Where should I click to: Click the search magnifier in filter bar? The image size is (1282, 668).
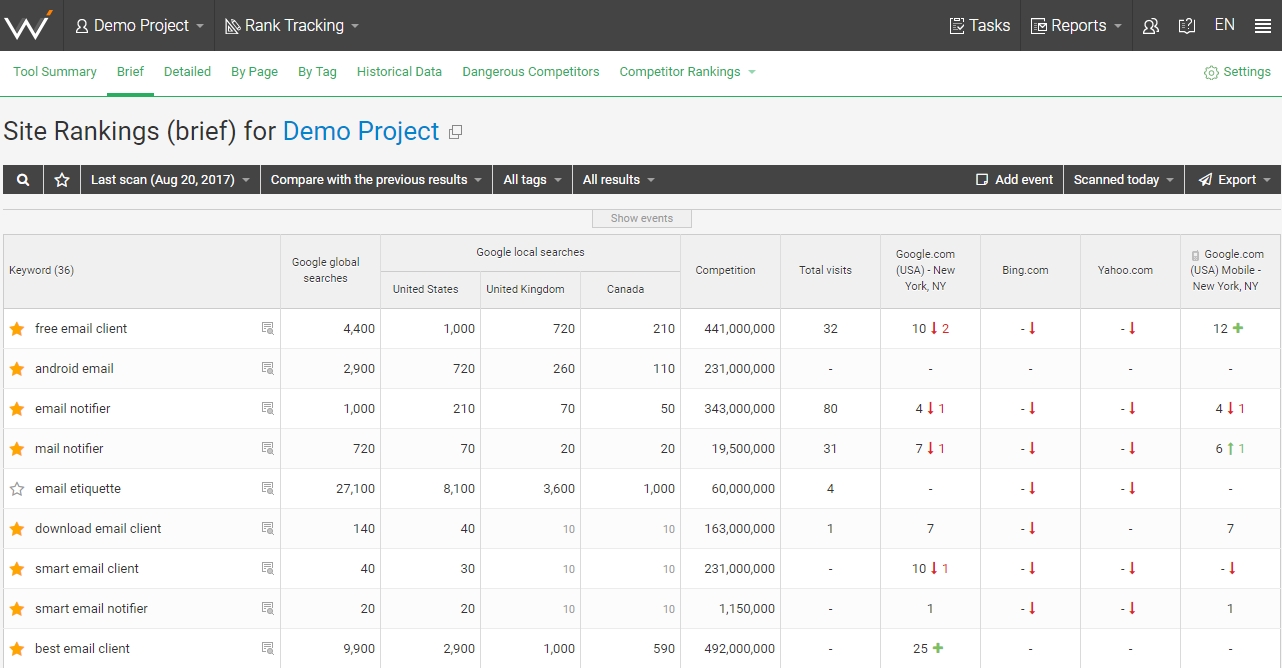pos(23,180)
